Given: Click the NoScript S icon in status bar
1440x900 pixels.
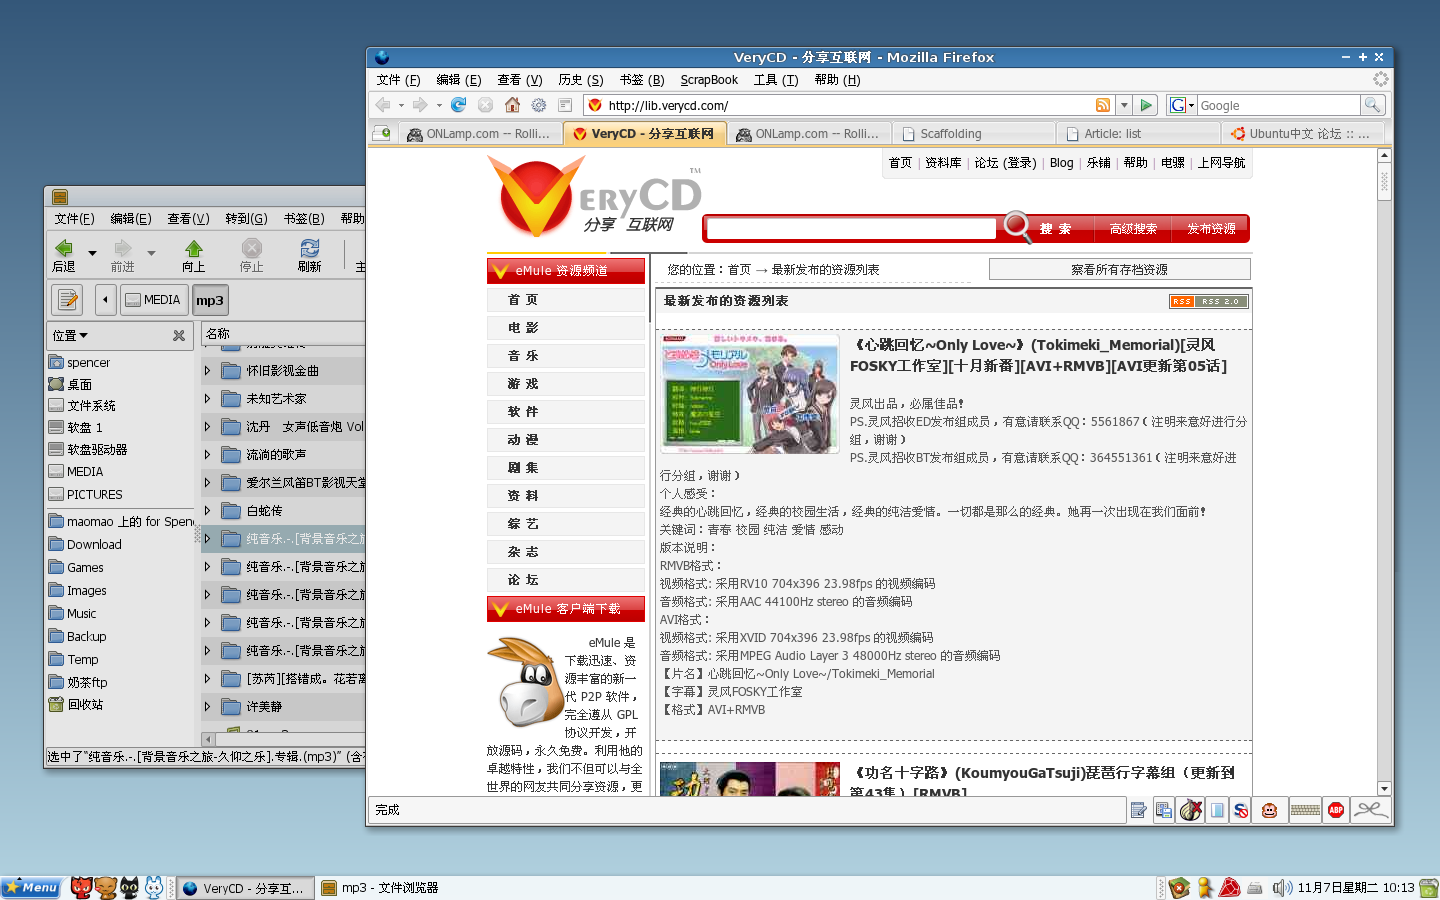Looking at the screenshot, I should 1241,810.
